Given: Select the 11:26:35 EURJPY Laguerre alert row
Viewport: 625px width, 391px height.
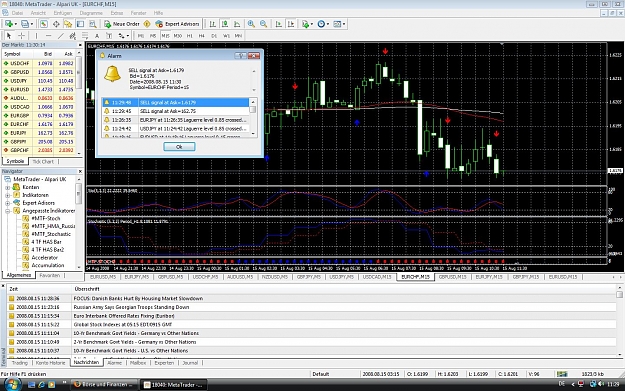Looking at the screenshot, I should (x=175, y=120).
